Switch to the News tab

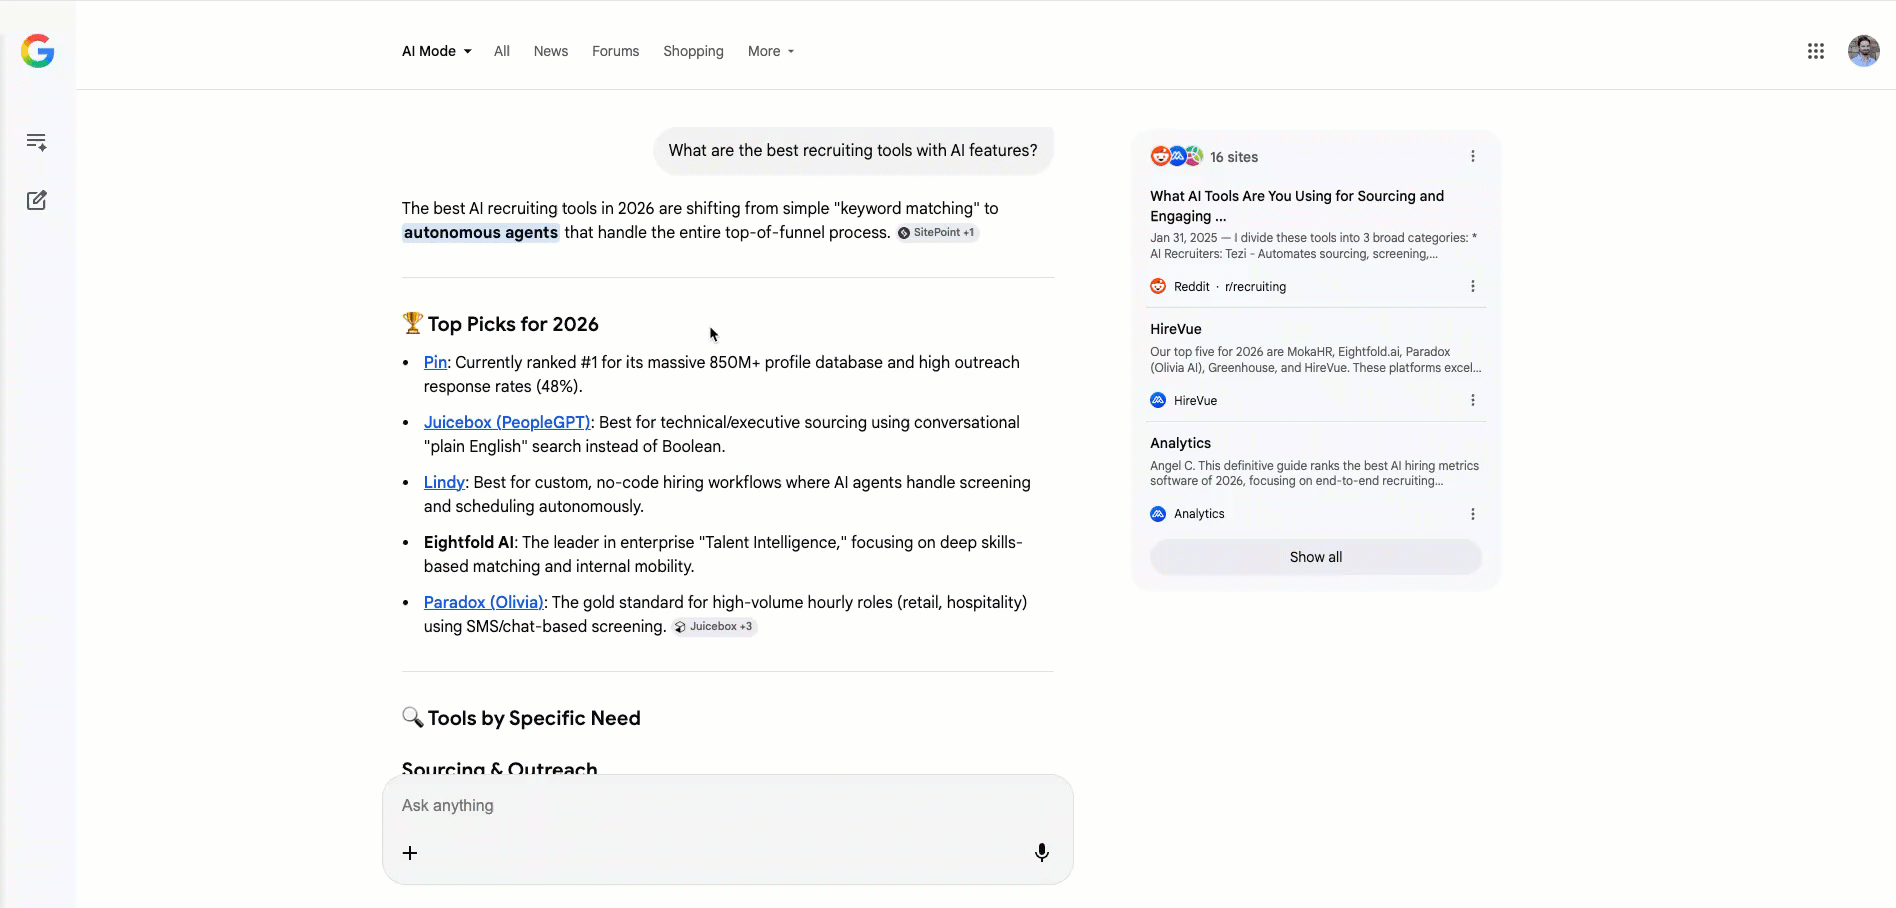(550, 51)
